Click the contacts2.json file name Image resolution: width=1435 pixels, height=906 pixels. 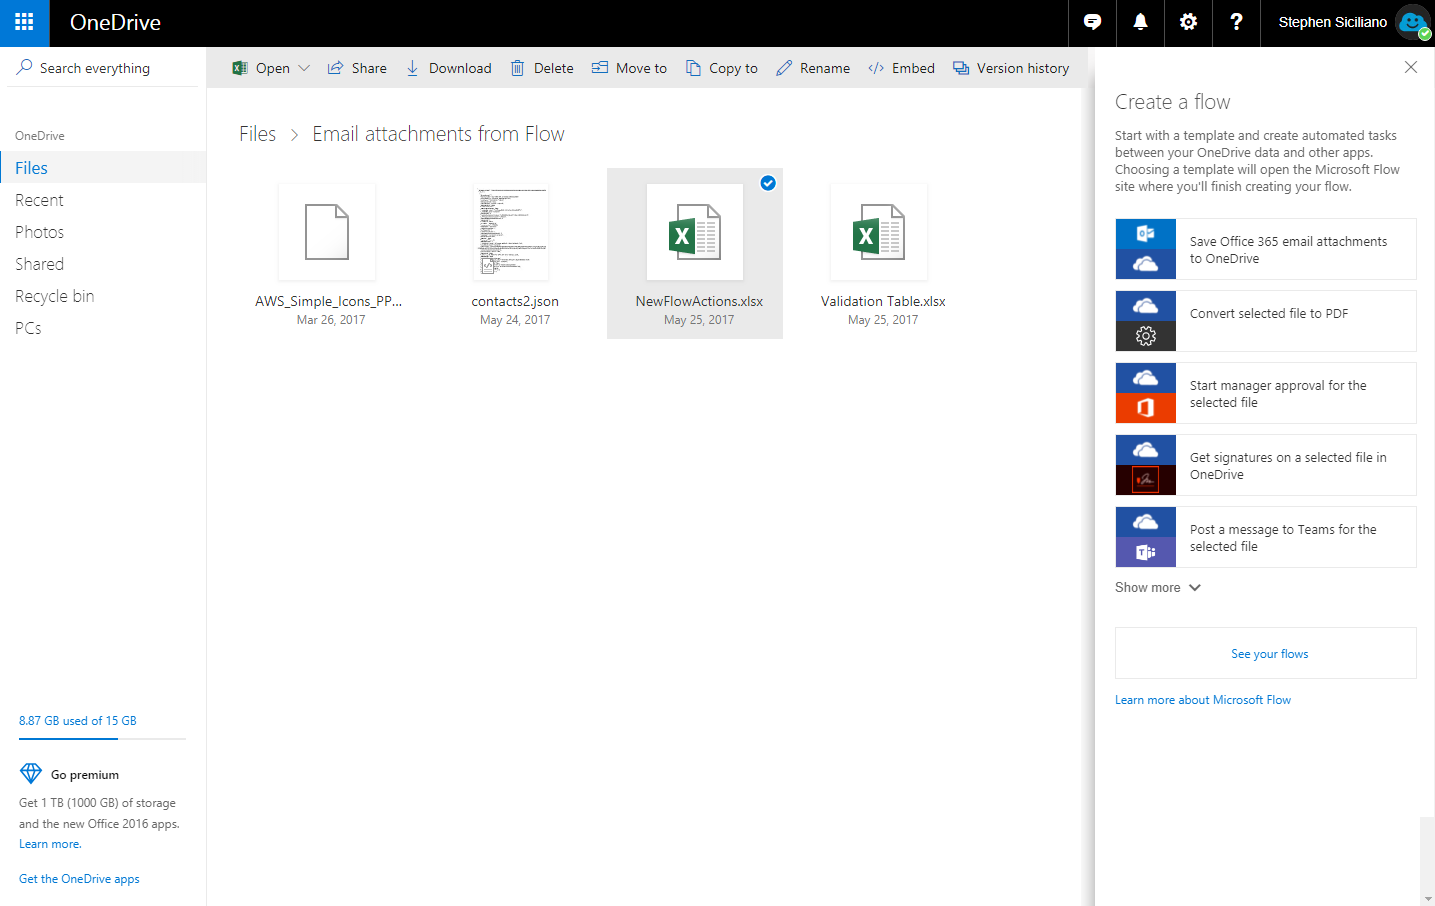coord(515,301)
